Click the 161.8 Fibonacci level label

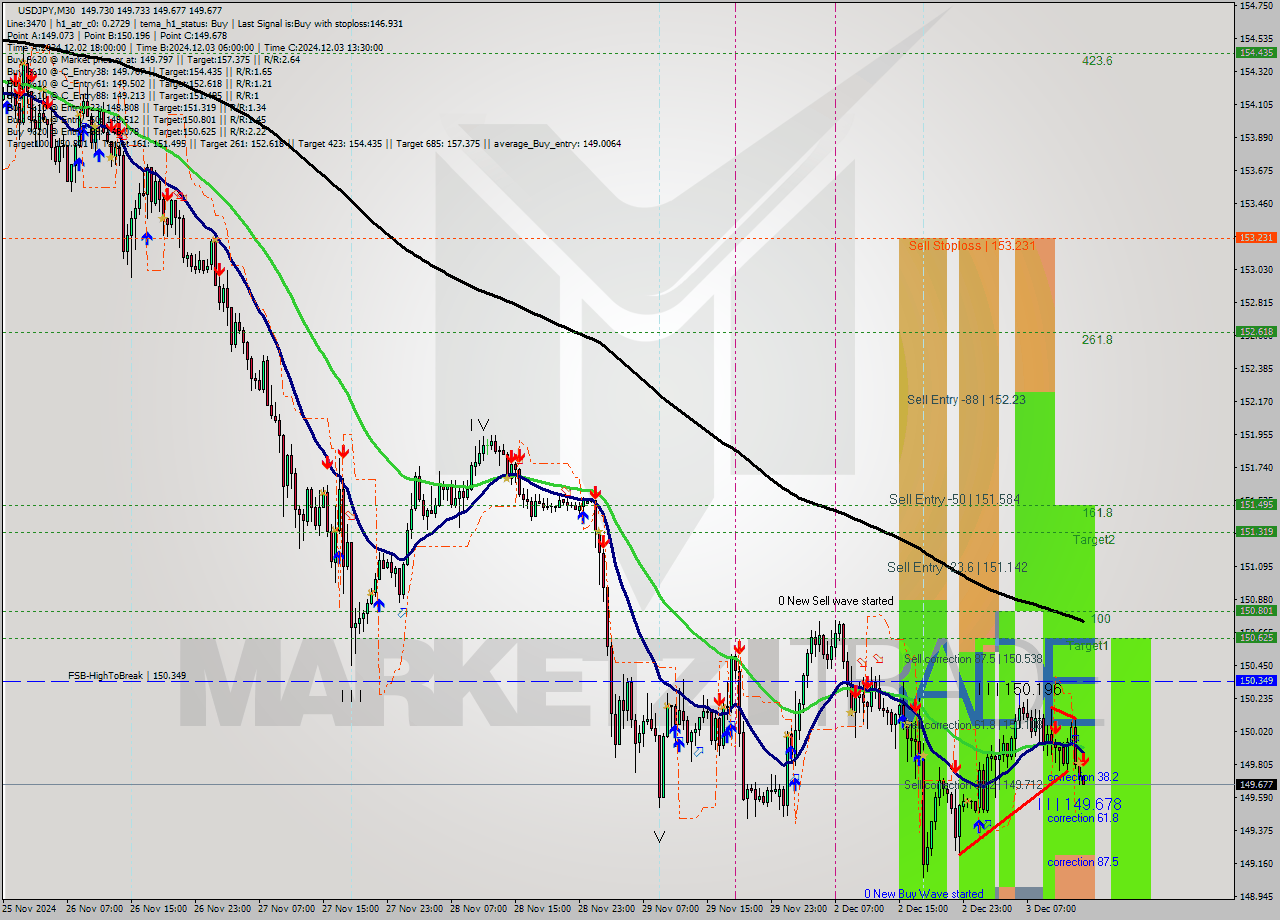click(x=1097, y=512)
